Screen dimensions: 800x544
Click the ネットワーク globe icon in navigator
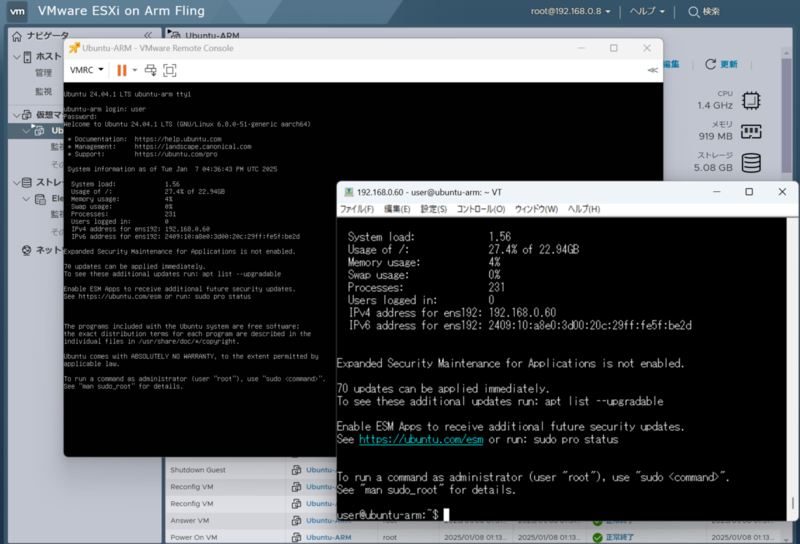click(x=27, y=250)
